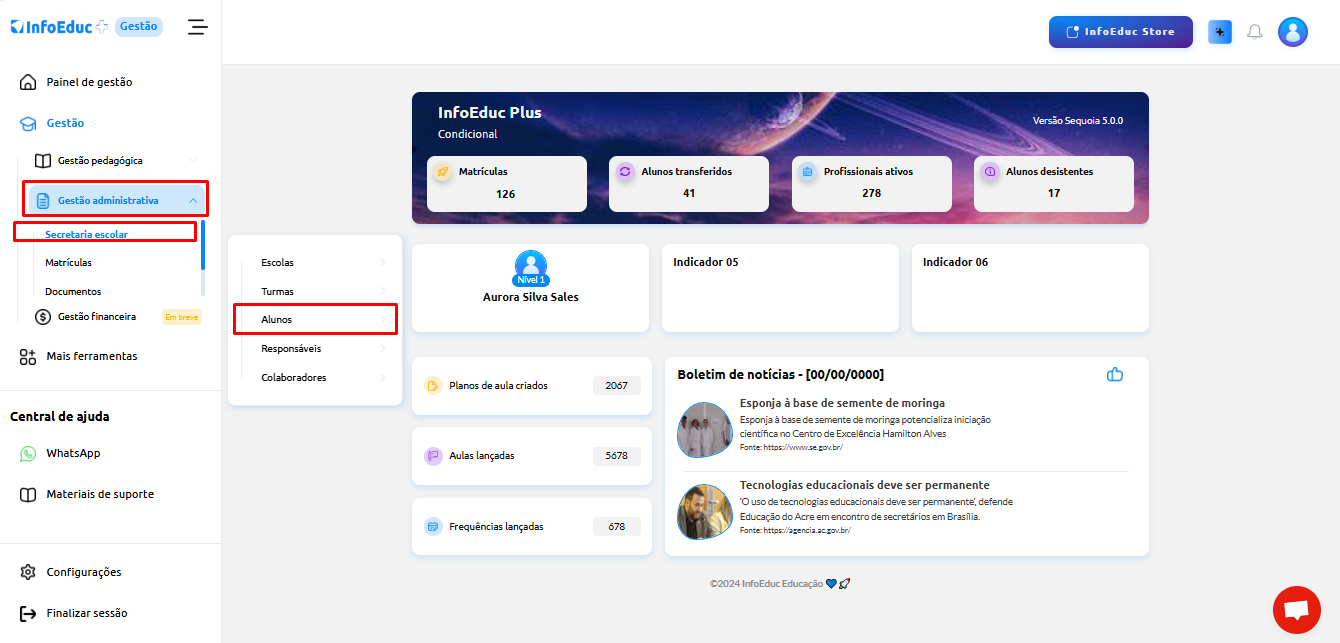1340x643 pixels.
Task: Click the InfoEduc logo
Action: 59,28
